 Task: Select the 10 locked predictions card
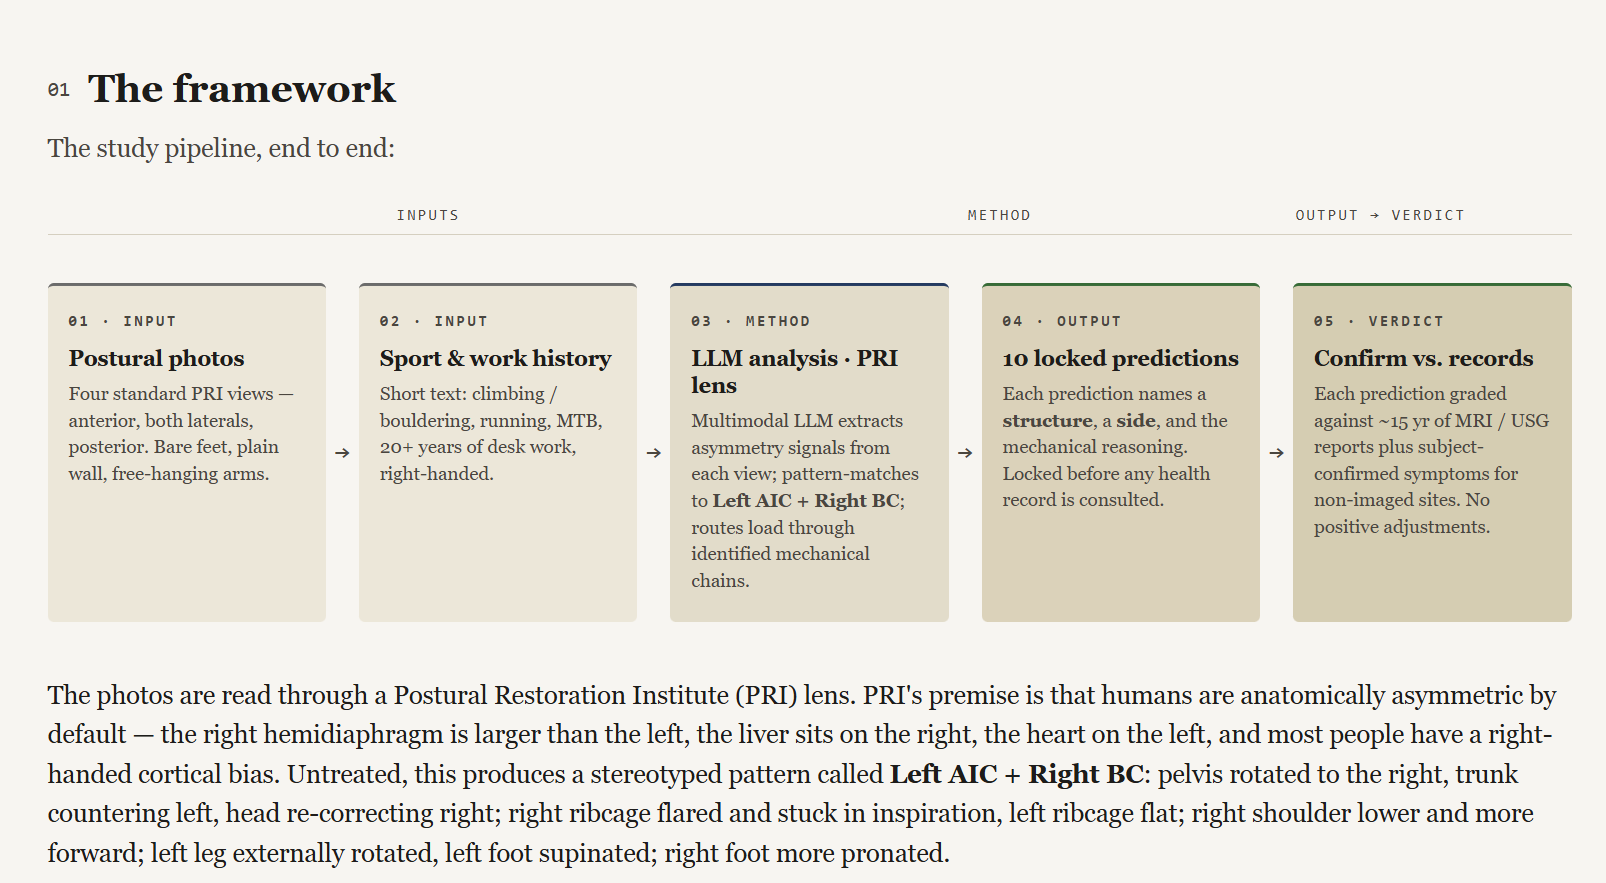(x=1121, y=452)
